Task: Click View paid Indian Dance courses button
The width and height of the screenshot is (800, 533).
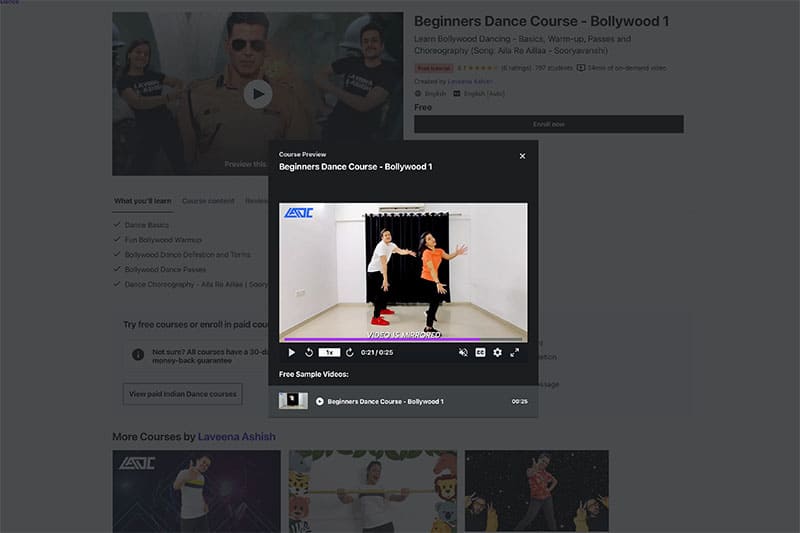Action: click(x=183, y=394)
